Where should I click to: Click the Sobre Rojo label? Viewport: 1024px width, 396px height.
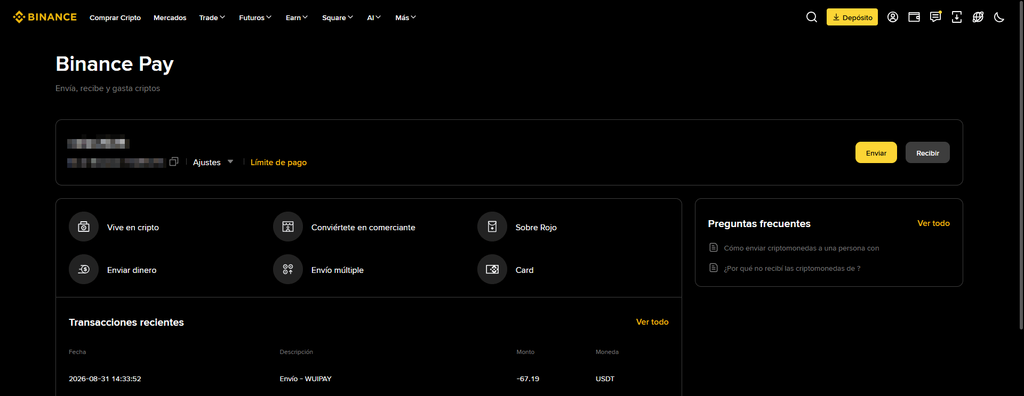[x=536, y=227]
